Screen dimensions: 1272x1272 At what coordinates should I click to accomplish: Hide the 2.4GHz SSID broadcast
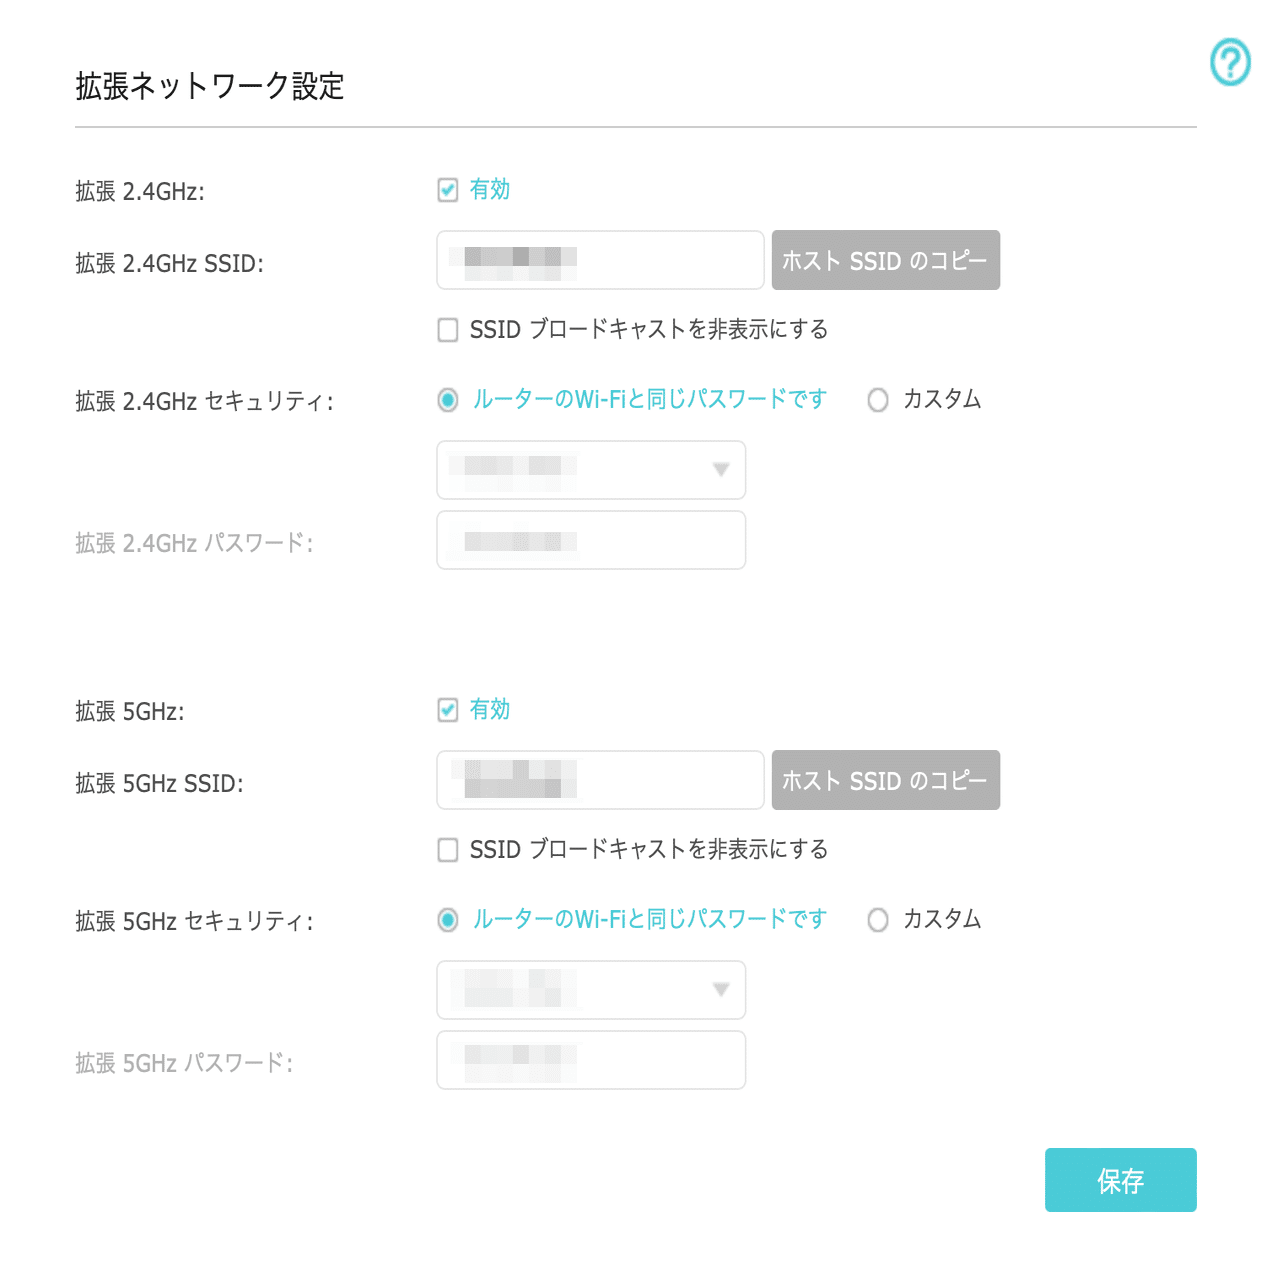point(448,330)
